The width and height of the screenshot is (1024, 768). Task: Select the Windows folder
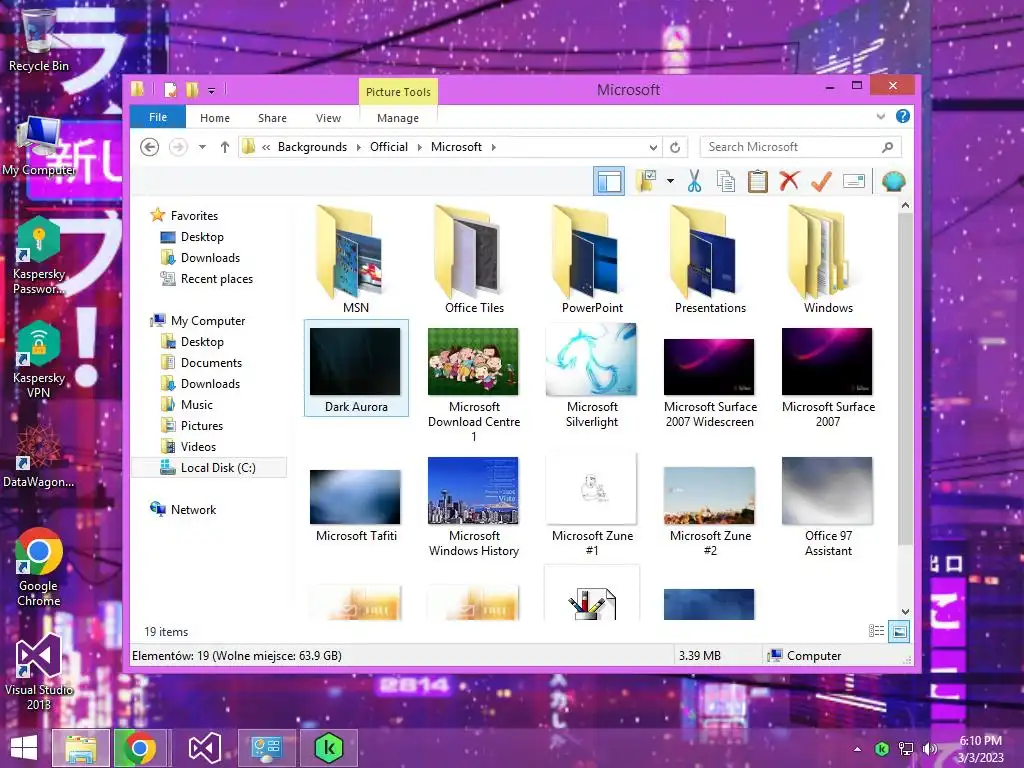tap(828, 260)
